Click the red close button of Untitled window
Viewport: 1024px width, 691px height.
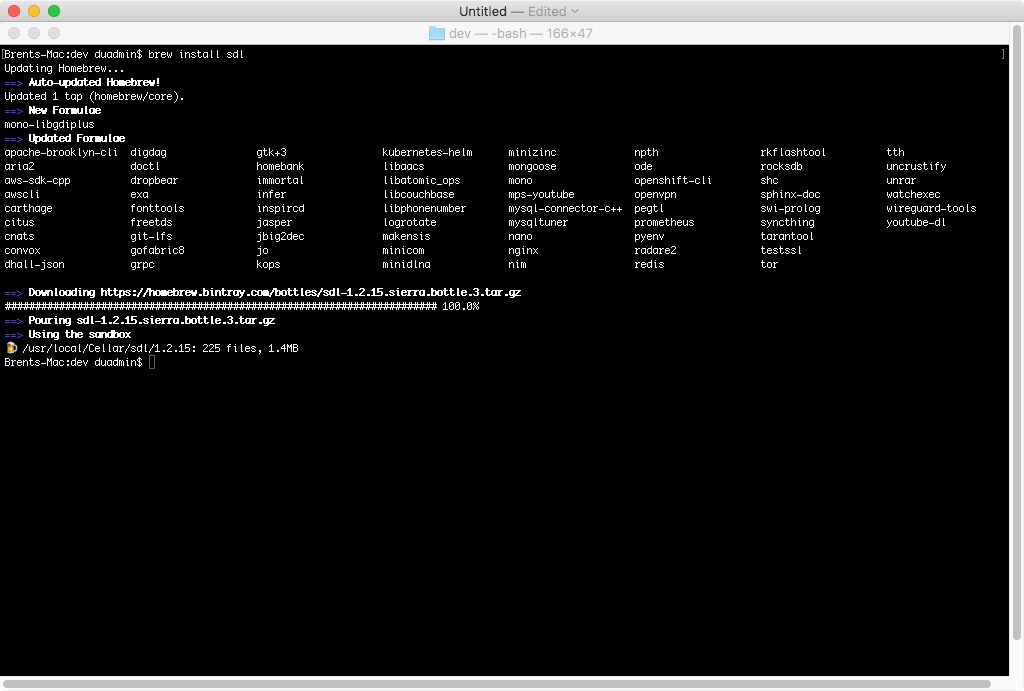click(14, 11)
